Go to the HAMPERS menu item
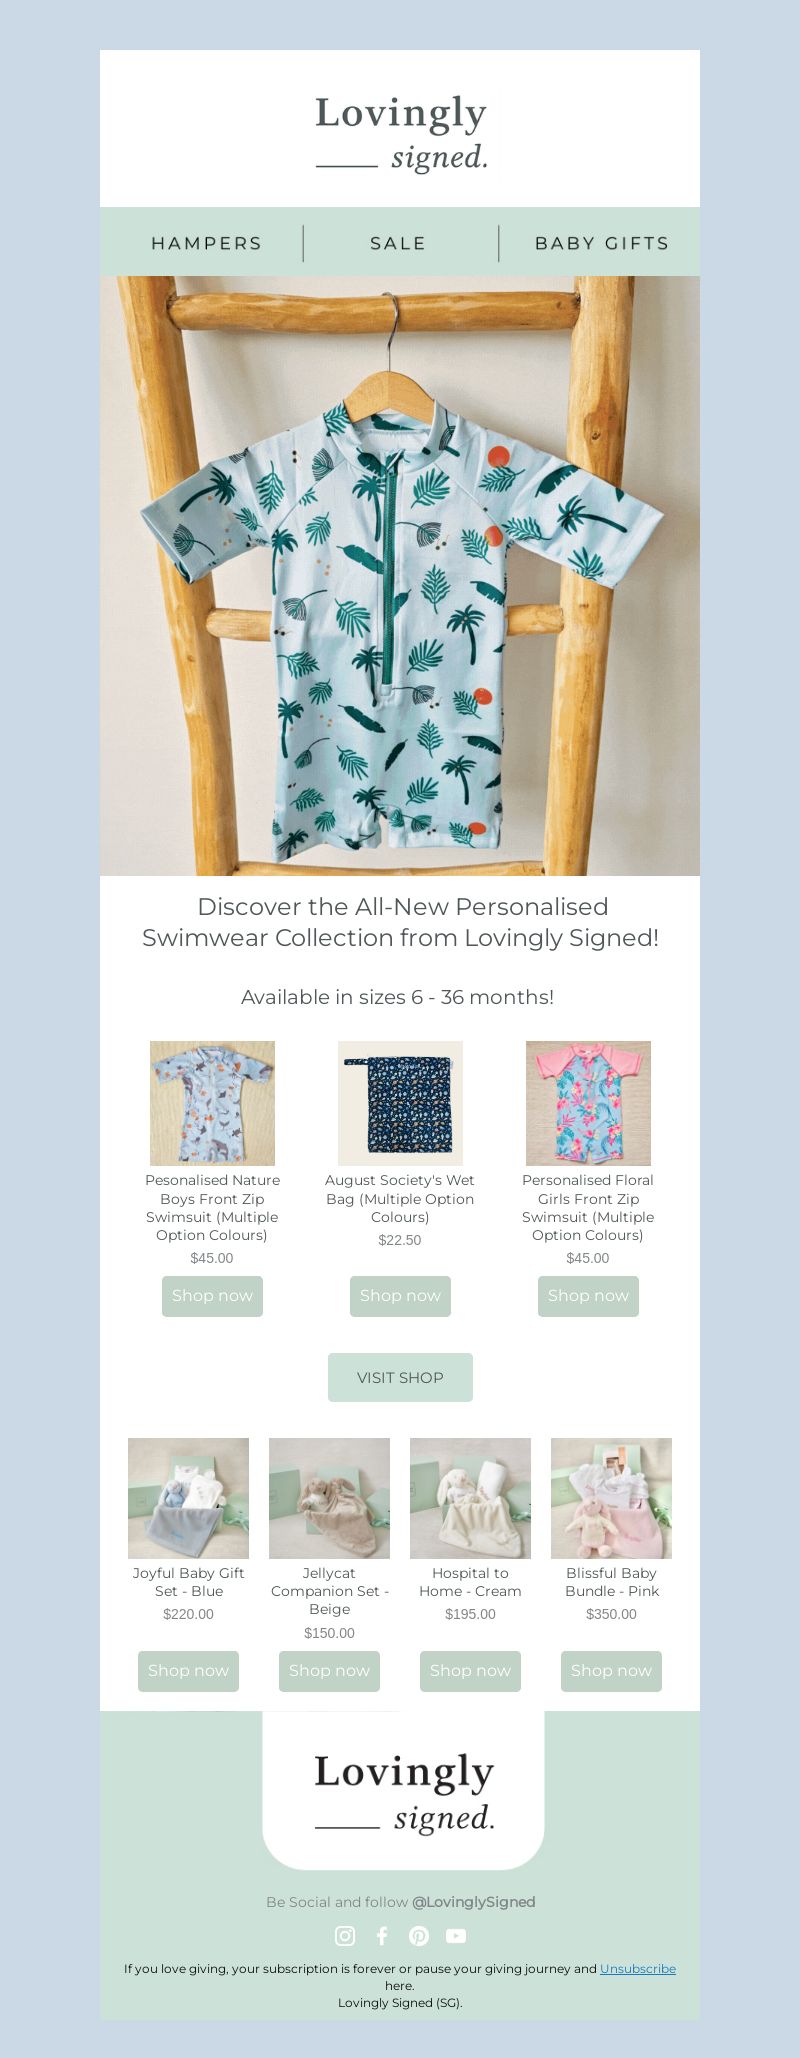The width and height of the screenshot is (800, 2058). click(206, 243)
